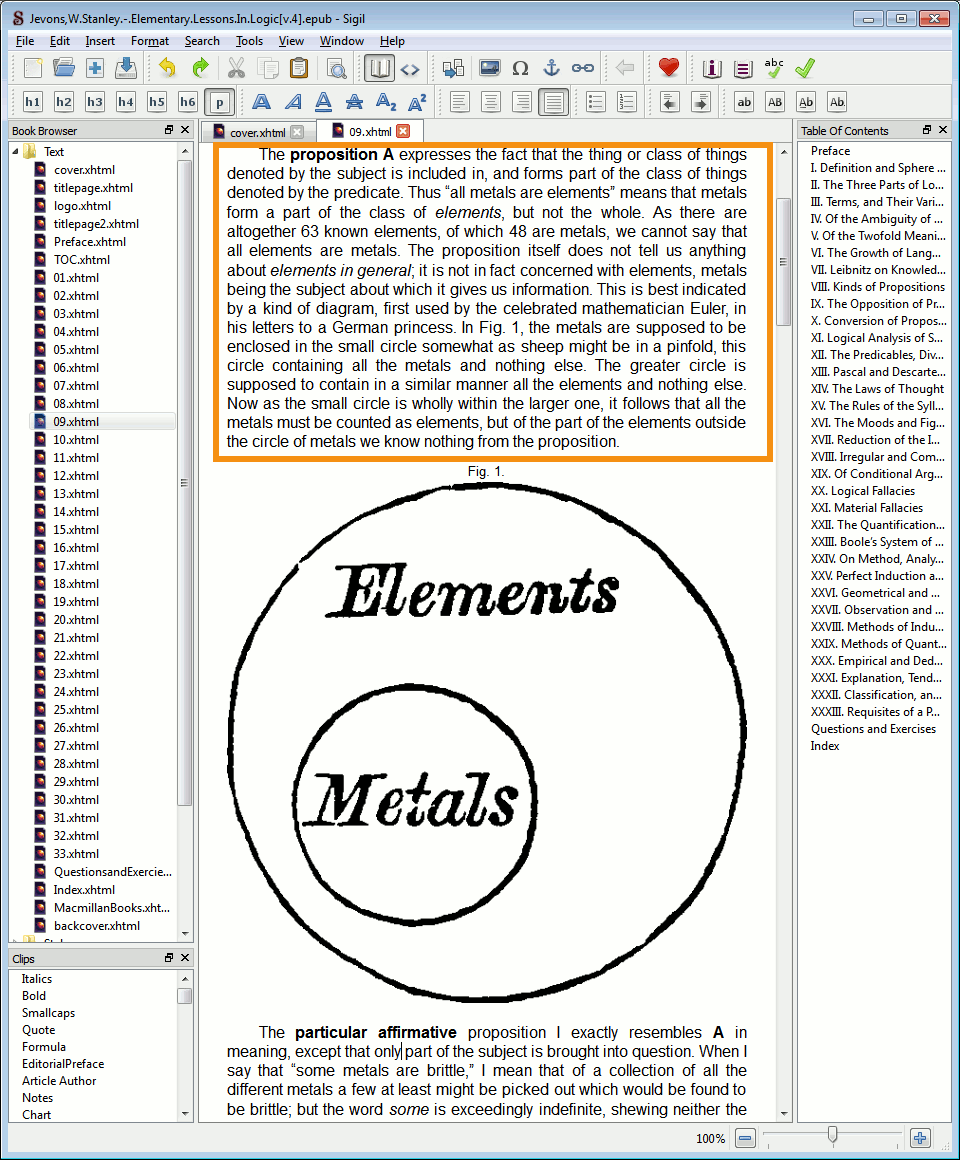Change text to UPPERCASE (AB)
This screenshot has width=960, height=1160.
point(775,102)
